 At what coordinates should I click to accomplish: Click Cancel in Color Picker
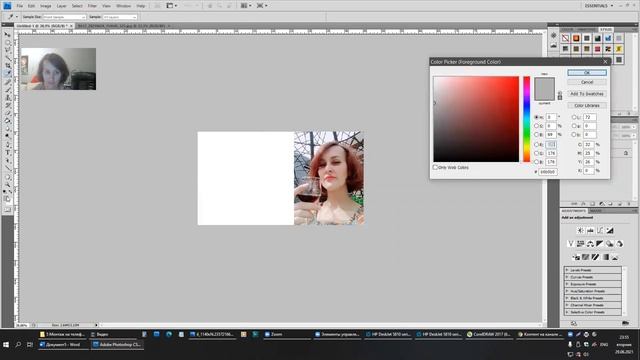(x=587, y=82)
